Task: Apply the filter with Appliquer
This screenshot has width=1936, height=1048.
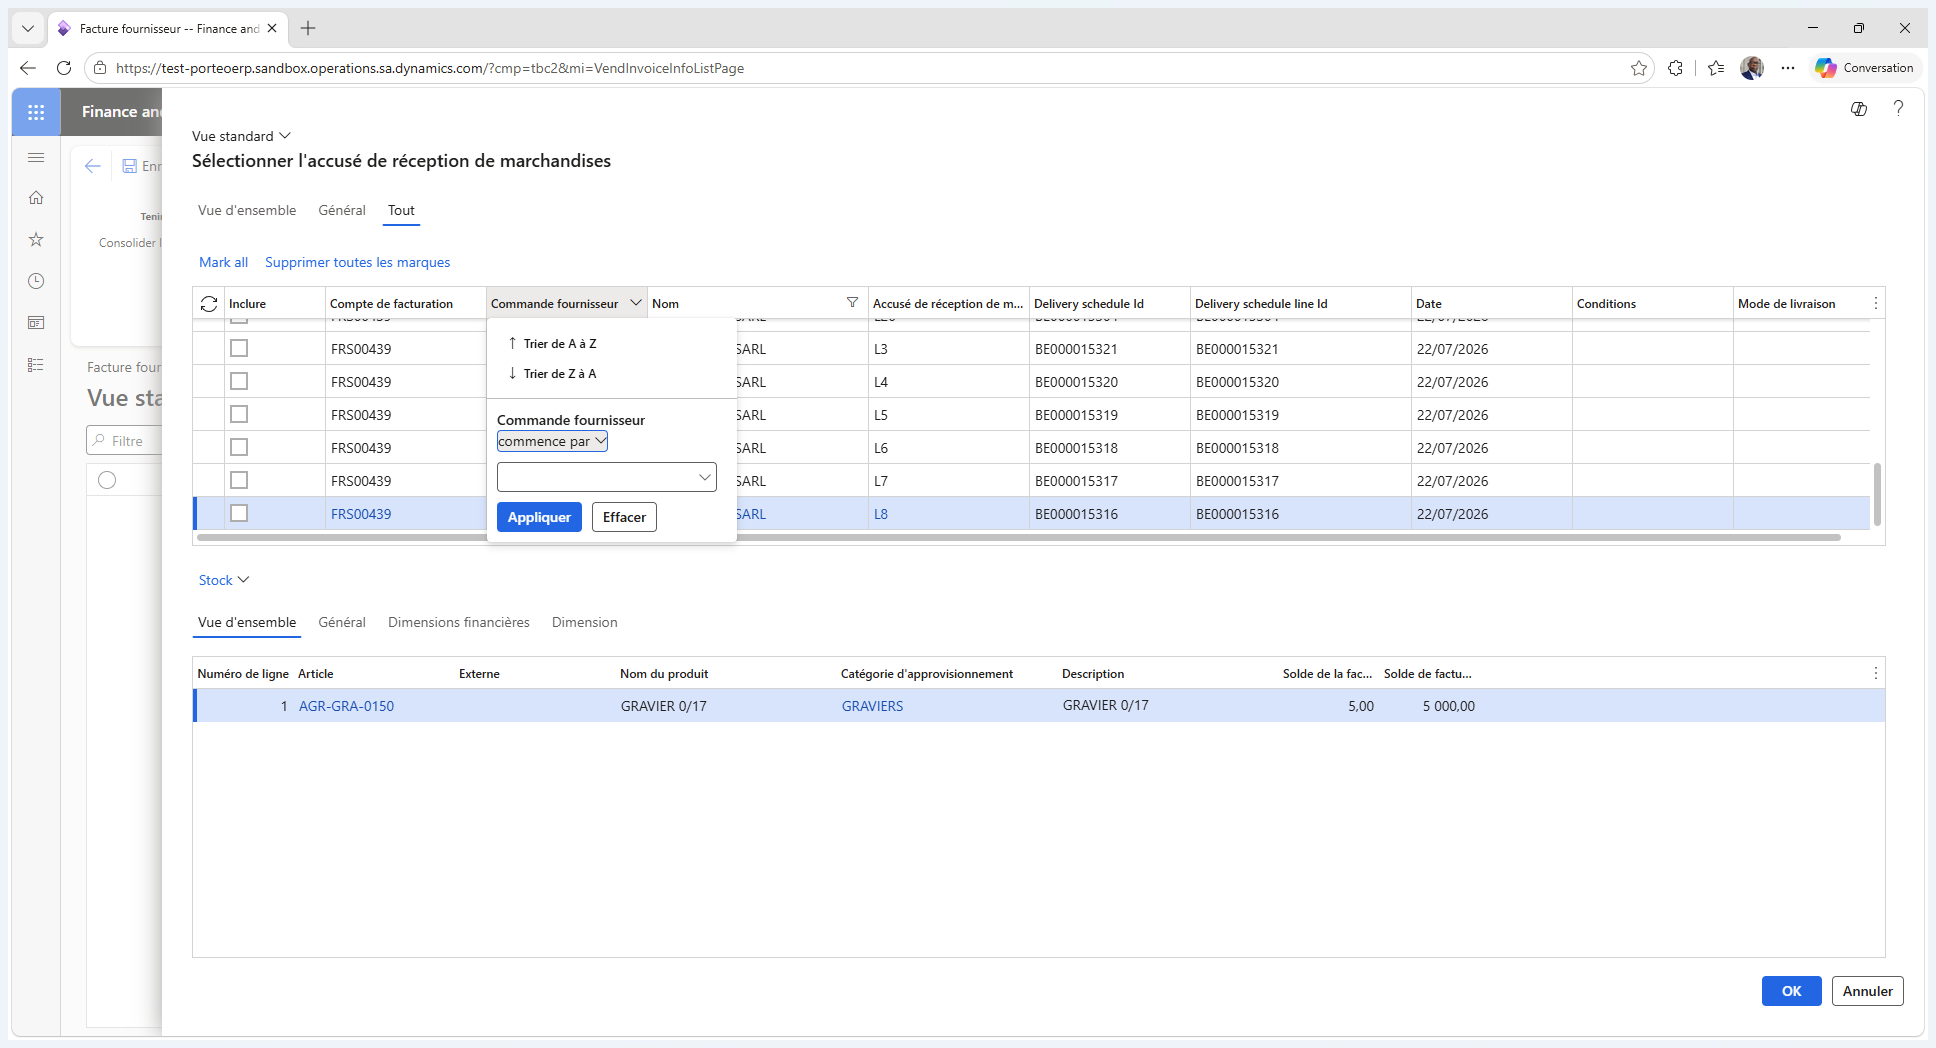Action: pyautogui.click(x=539, y=517)
